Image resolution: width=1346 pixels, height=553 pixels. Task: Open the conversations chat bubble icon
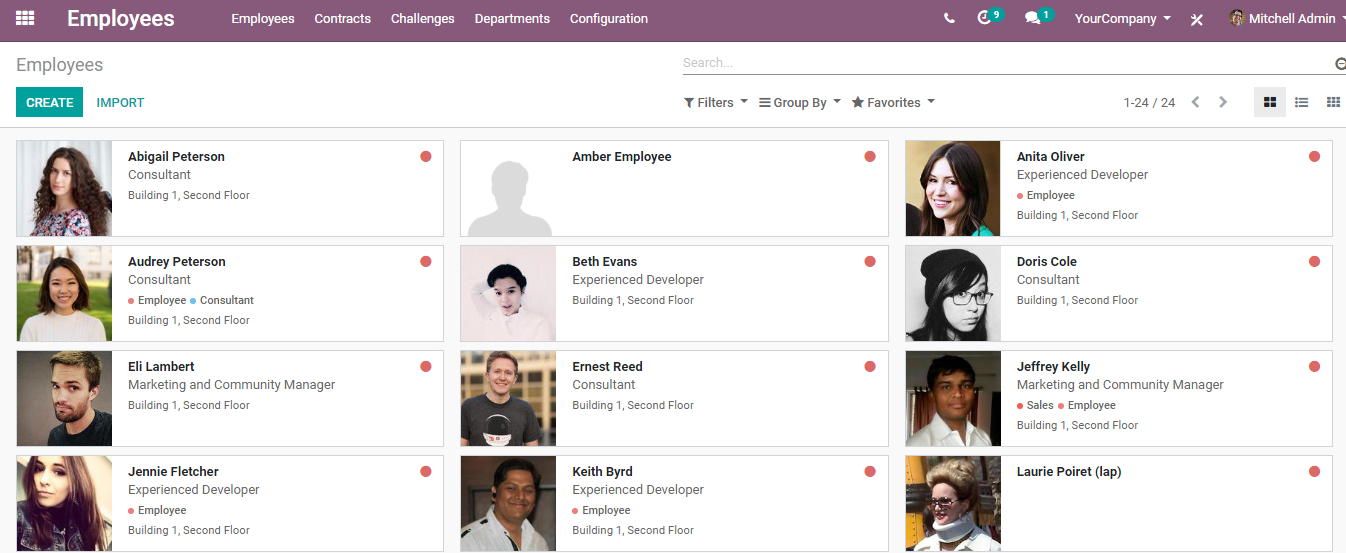pos(1038,17)
